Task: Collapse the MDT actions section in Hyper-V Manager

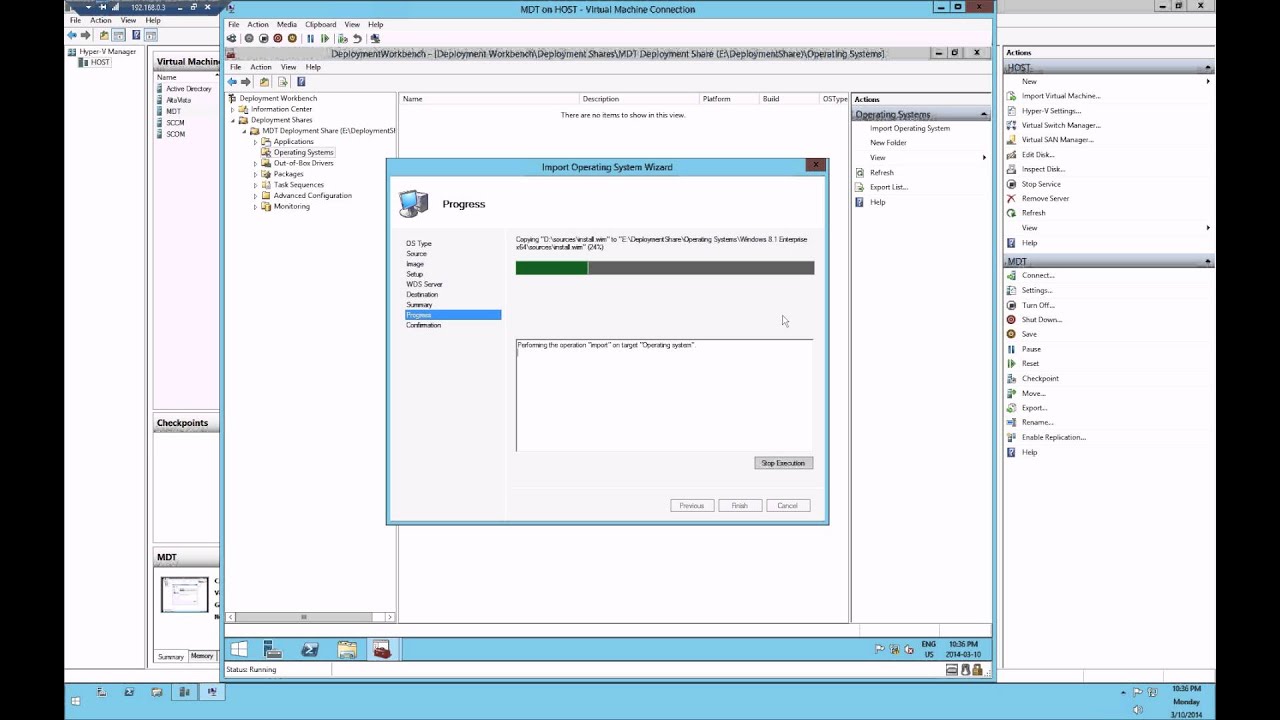Action: 1208,262
